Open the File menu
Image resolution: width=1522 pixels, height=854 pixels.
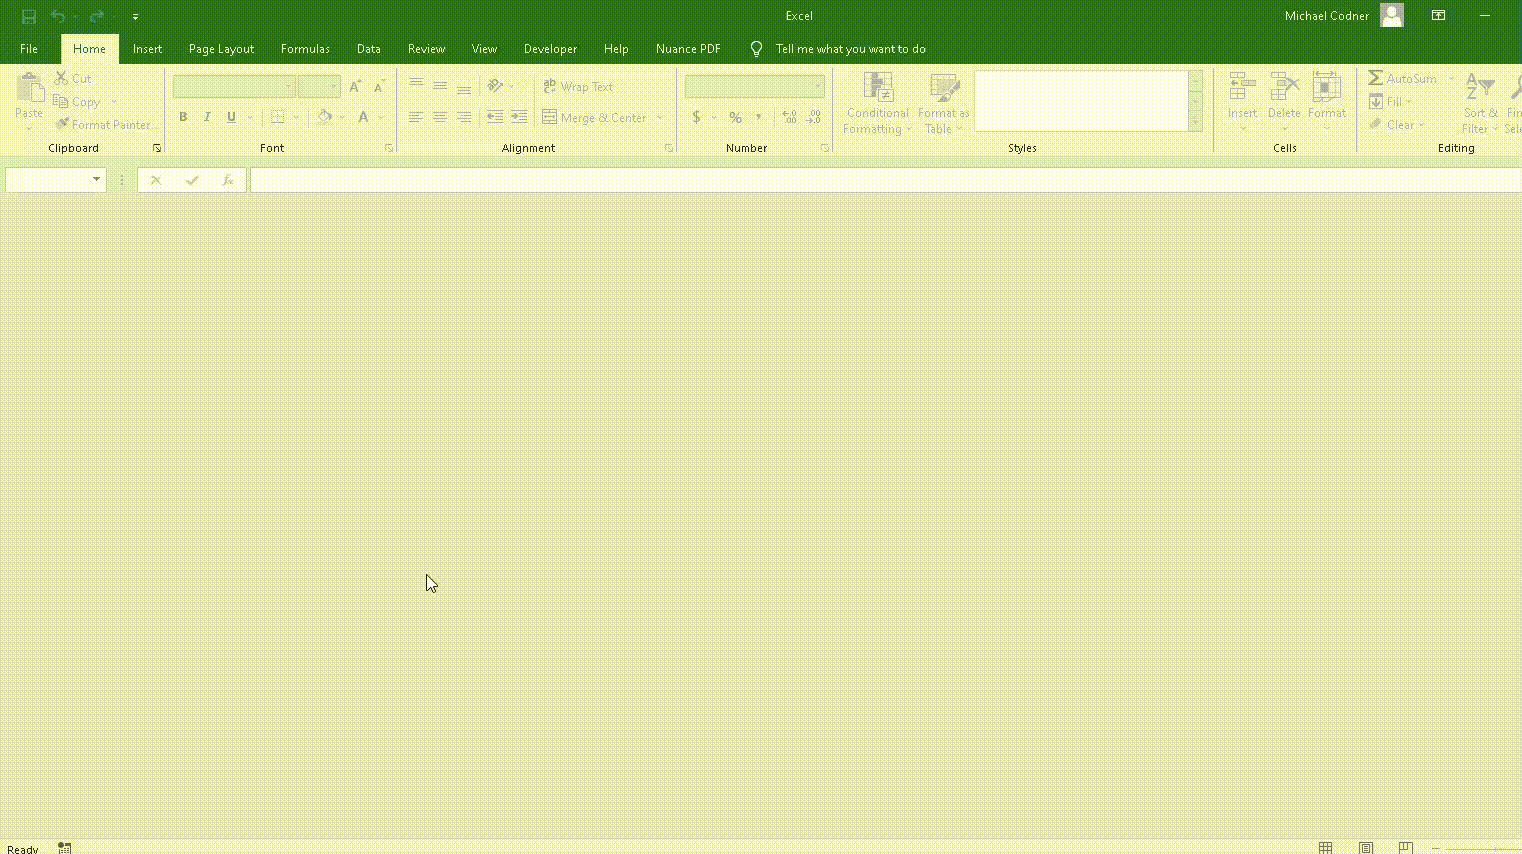(29, 49)
